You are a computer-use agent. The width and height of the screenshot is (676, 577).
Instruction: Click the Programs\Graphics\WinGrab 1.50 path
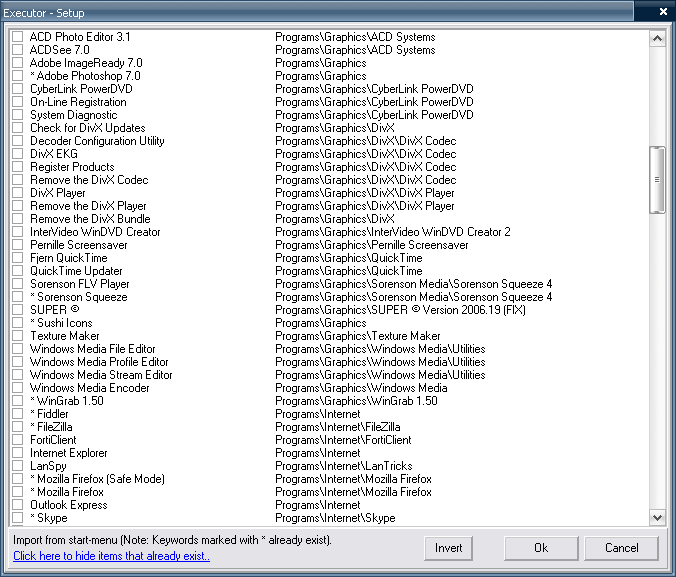click(x=356, y=401)
